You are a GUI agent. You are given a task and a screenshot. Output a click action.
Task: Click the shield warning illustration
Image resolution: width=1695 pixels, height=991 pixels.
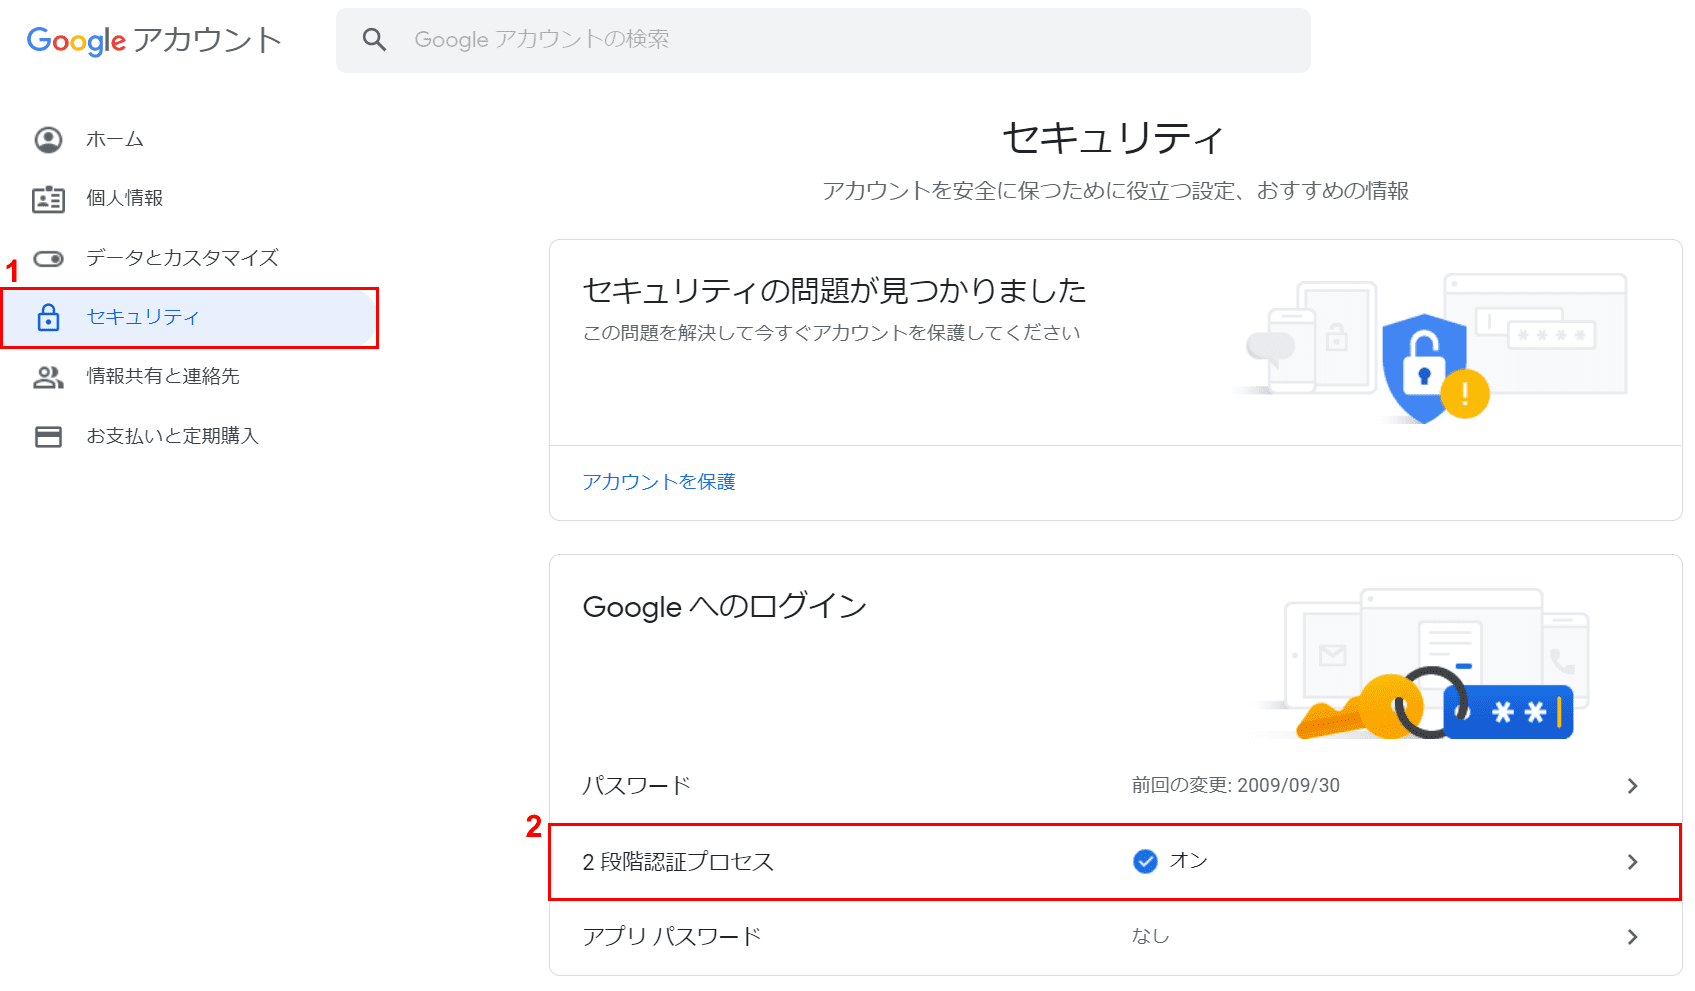pyautogui.click(x=1430, y=349)
